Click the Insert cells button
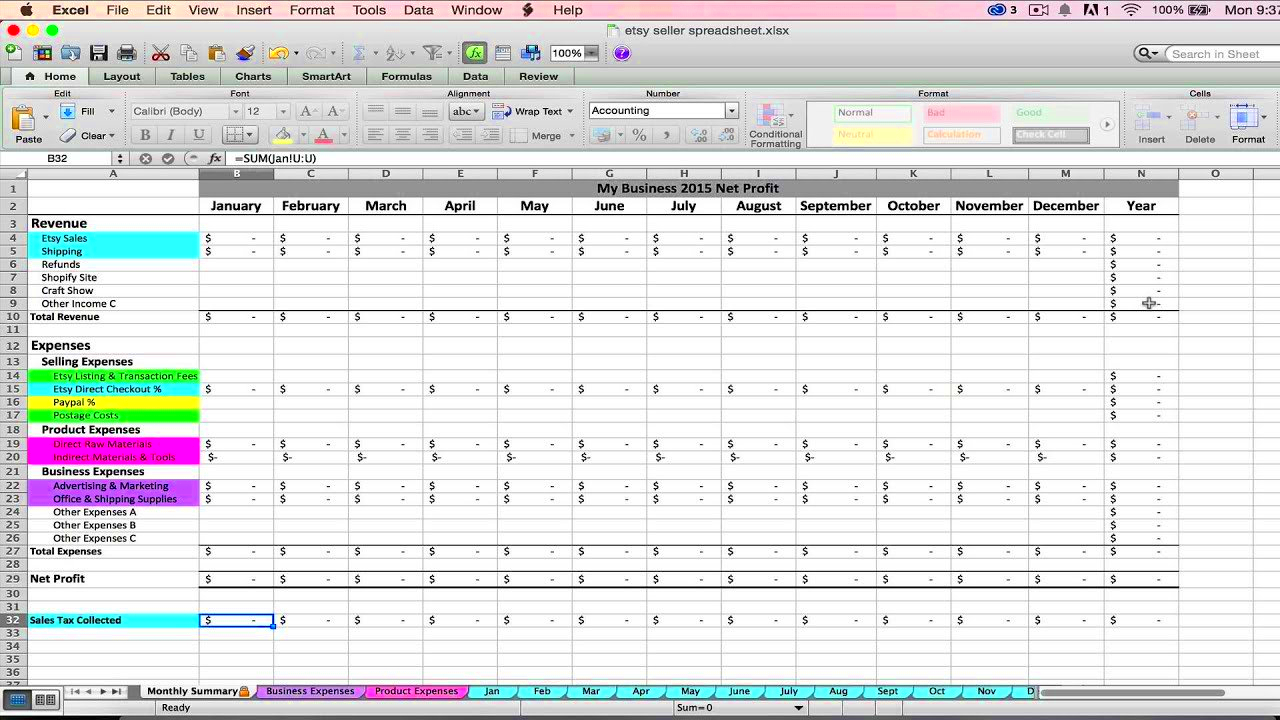1280x720 pixels. click(x=1151, y=124)
